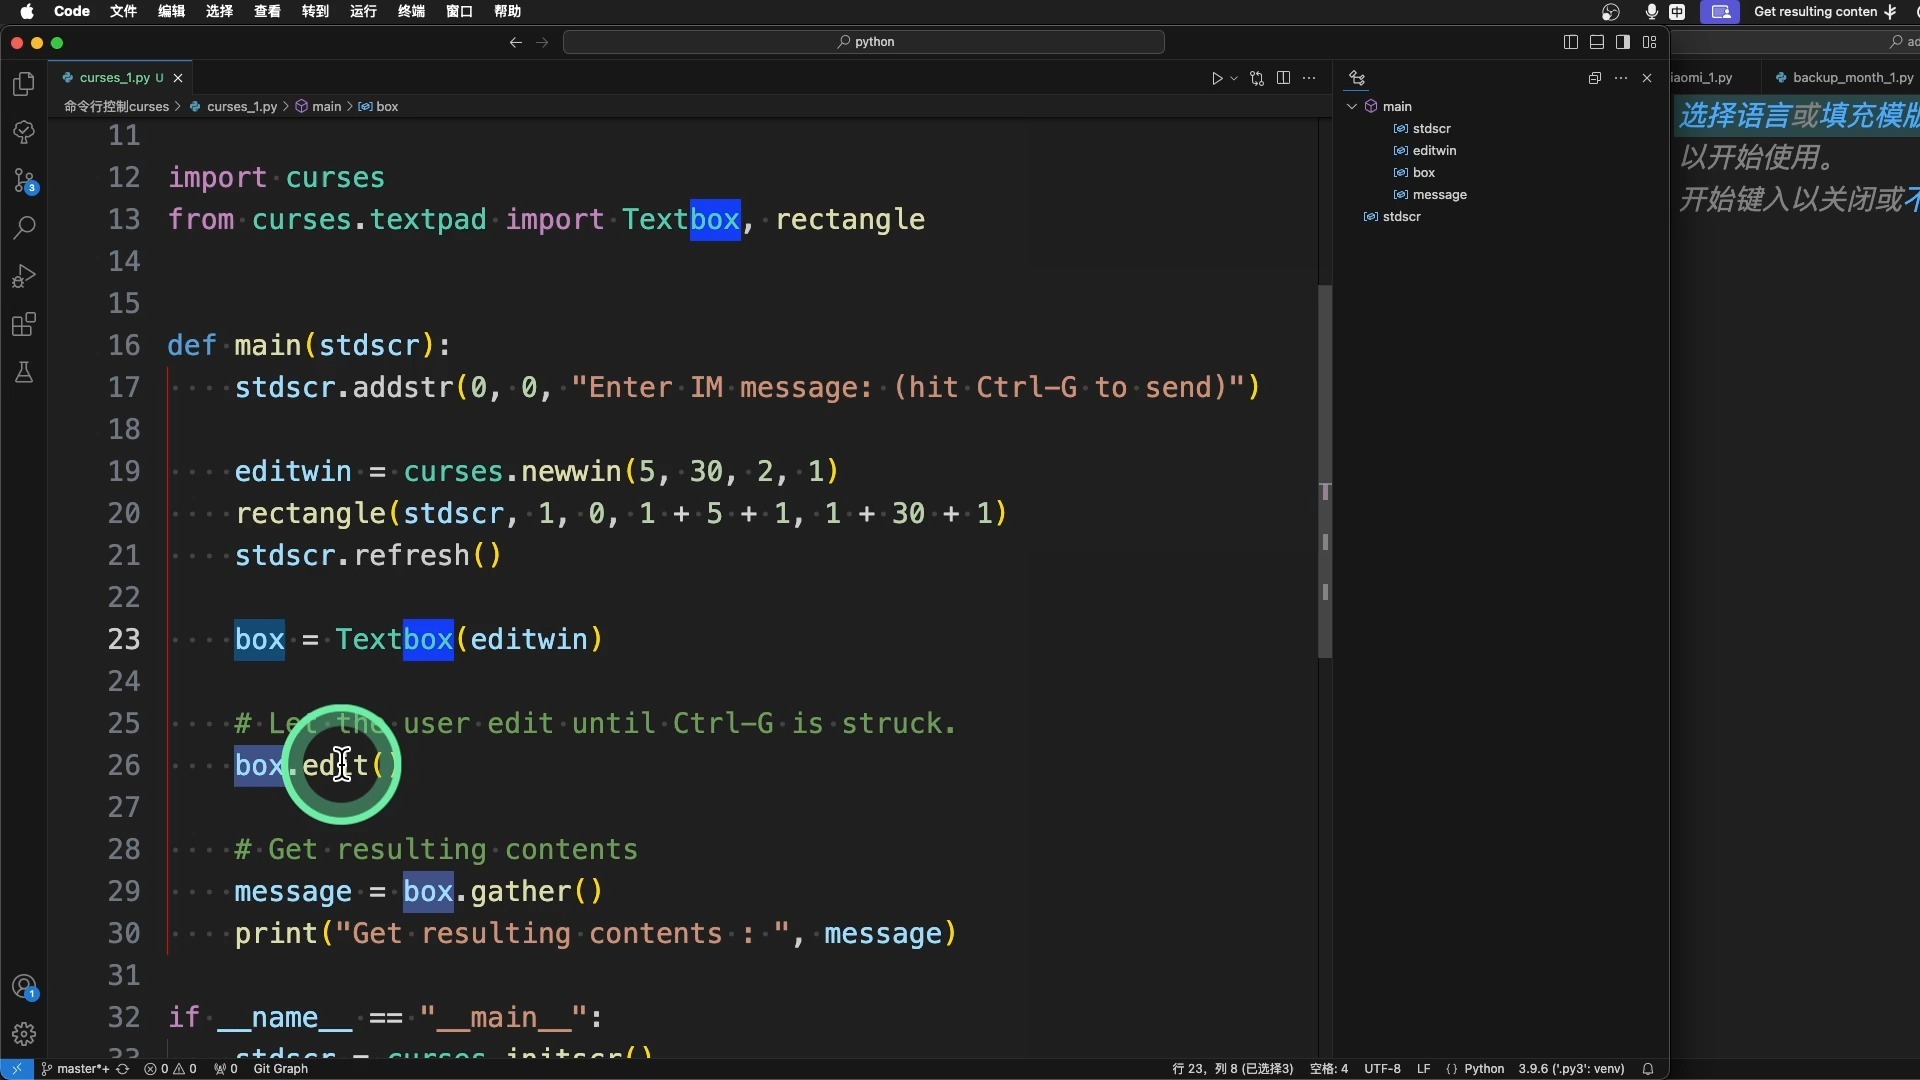Split the editor to the right
Image resolution: width=1920 pixels, height=1080 pixels.
pyautogui.click(x=1283, y=78)
